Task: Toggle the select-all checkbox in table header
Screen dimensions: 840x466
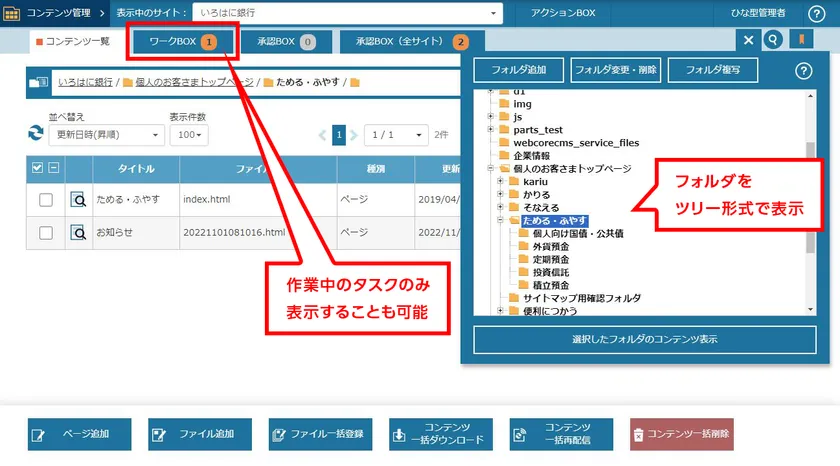Action: (x=38, y=168)
